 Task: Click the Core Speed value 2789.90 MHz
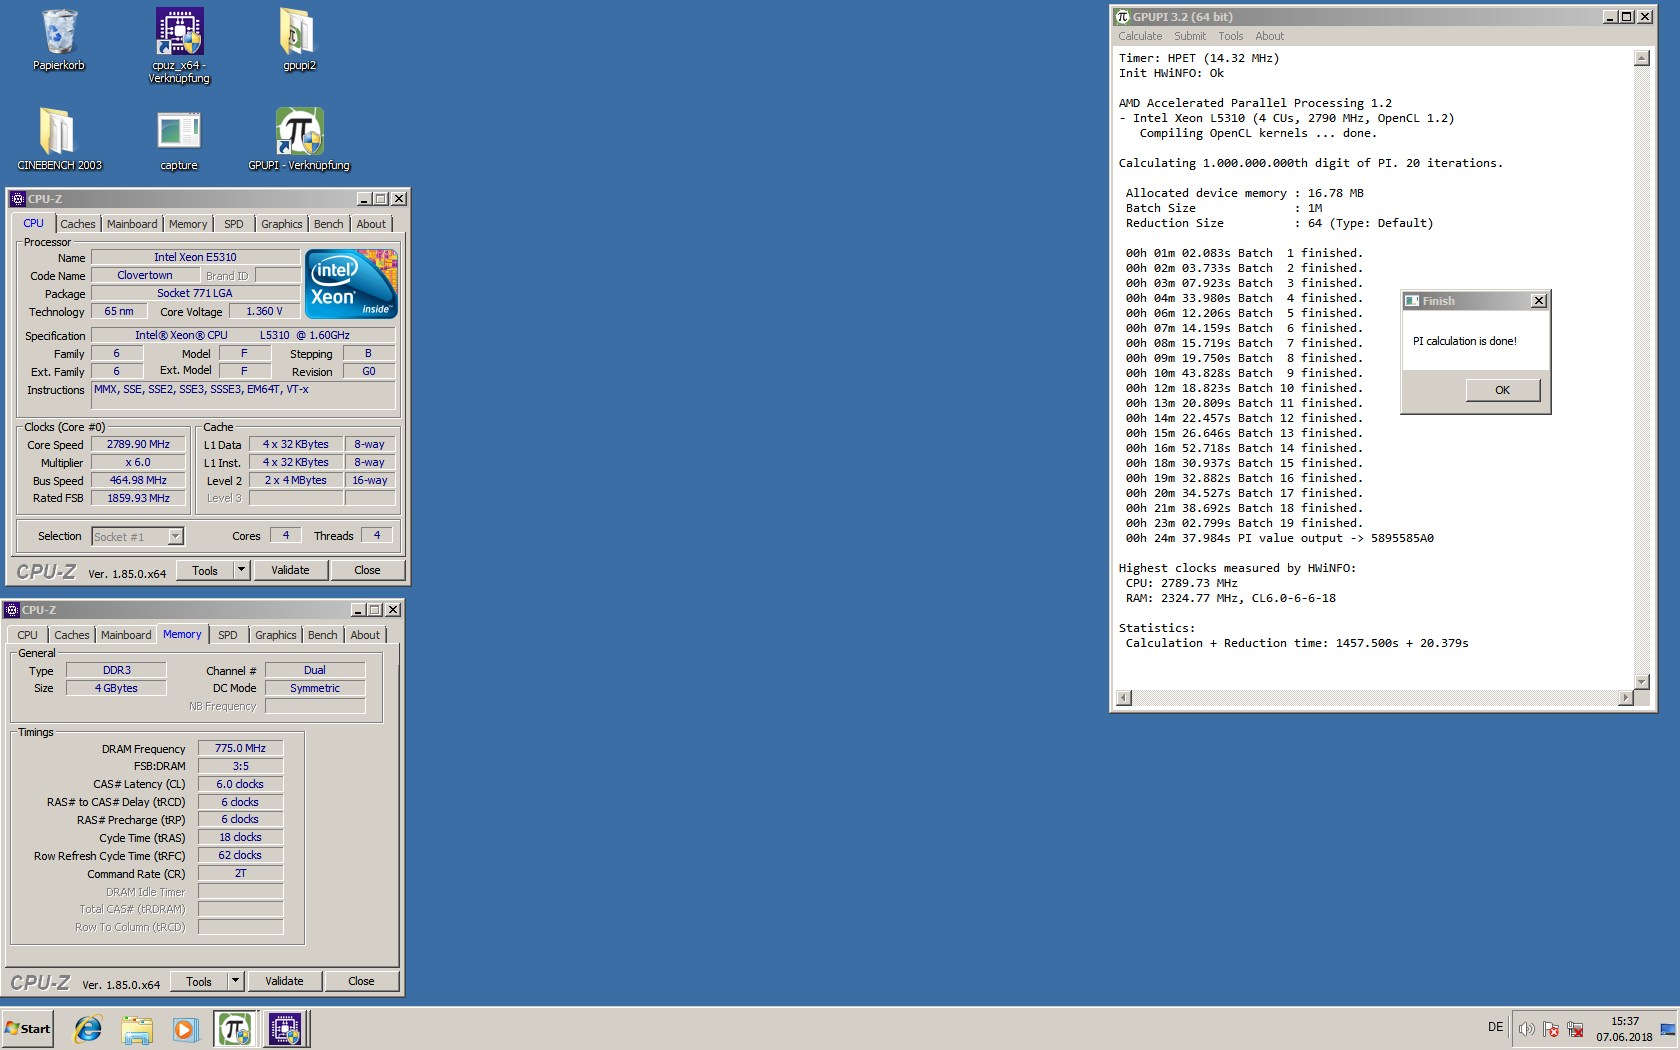pyautogui.click(x=139, y=444)
